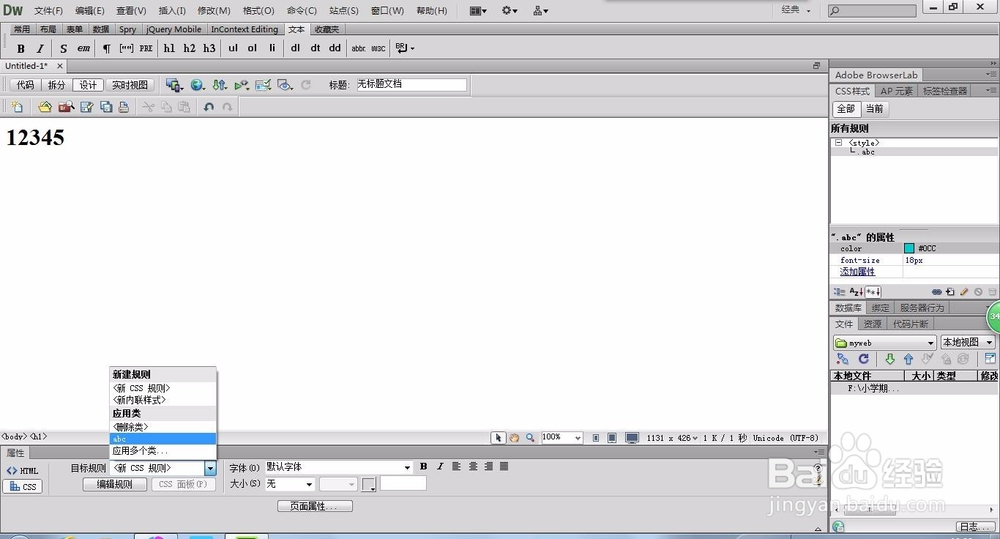The image size is (1000, 539).
Task: Switch to Split view (拆分)
Action: [x=57, y=85]
